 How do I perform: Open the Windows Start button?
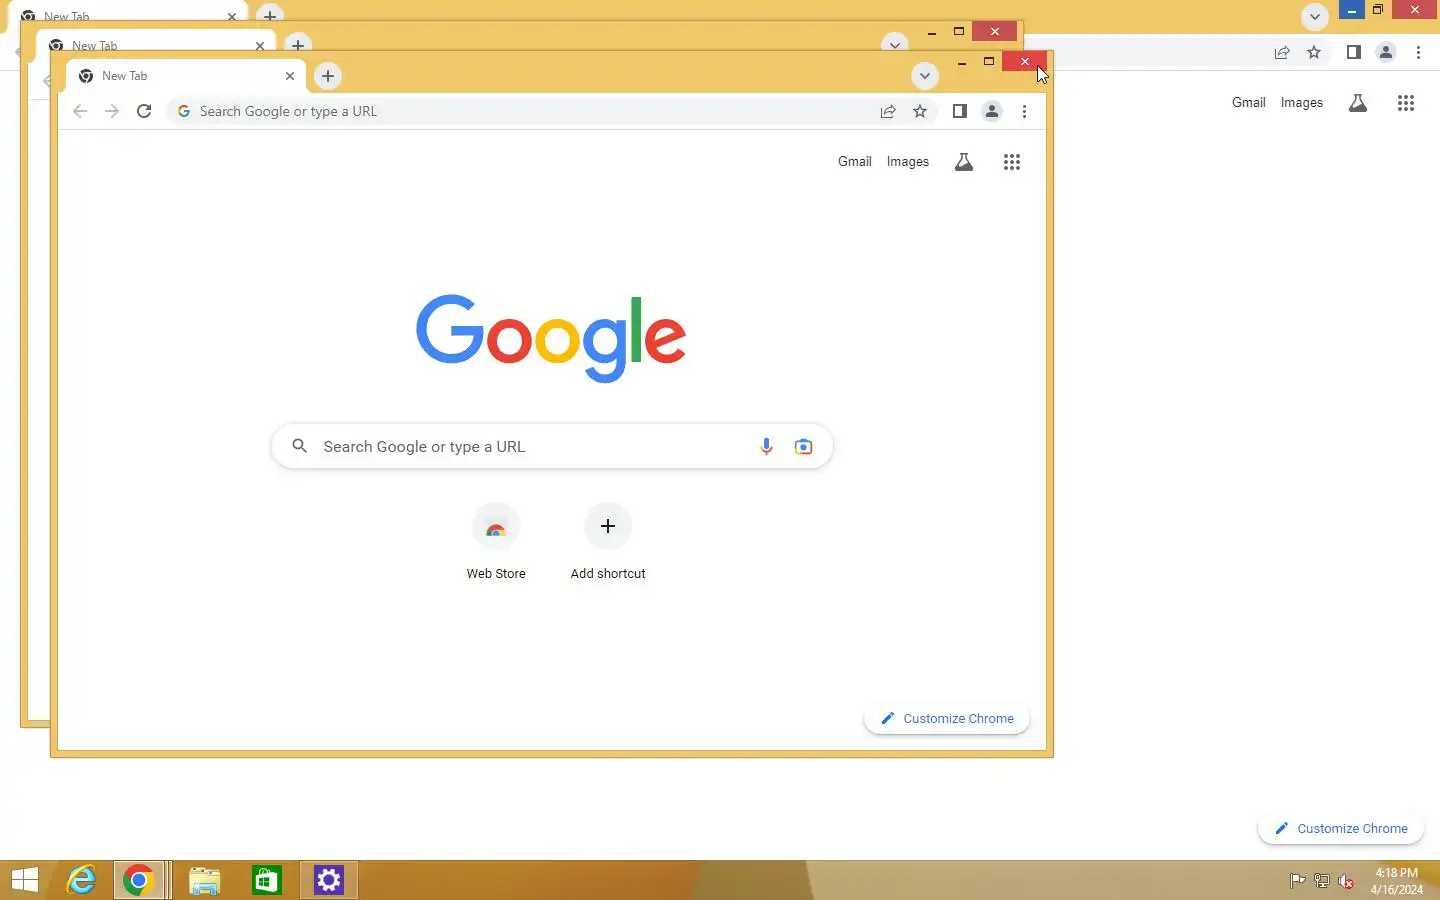pos(25,880)
